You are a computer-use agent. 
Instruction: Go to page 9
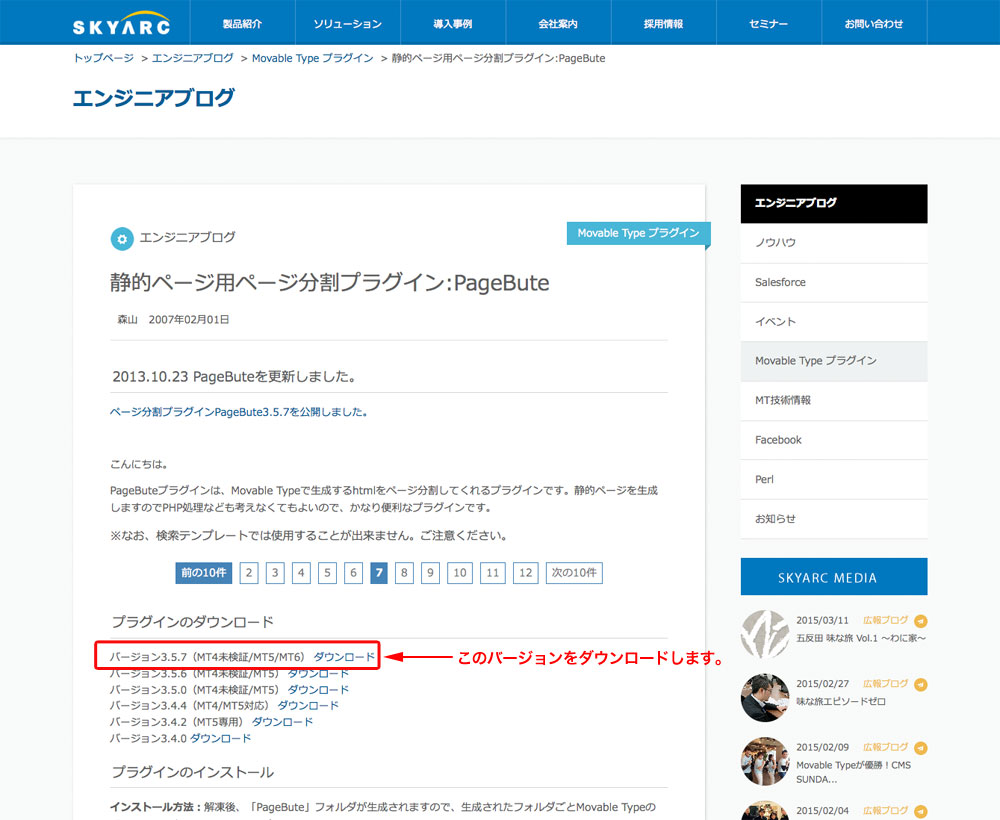pyautogui.click(x=430, y=573)
